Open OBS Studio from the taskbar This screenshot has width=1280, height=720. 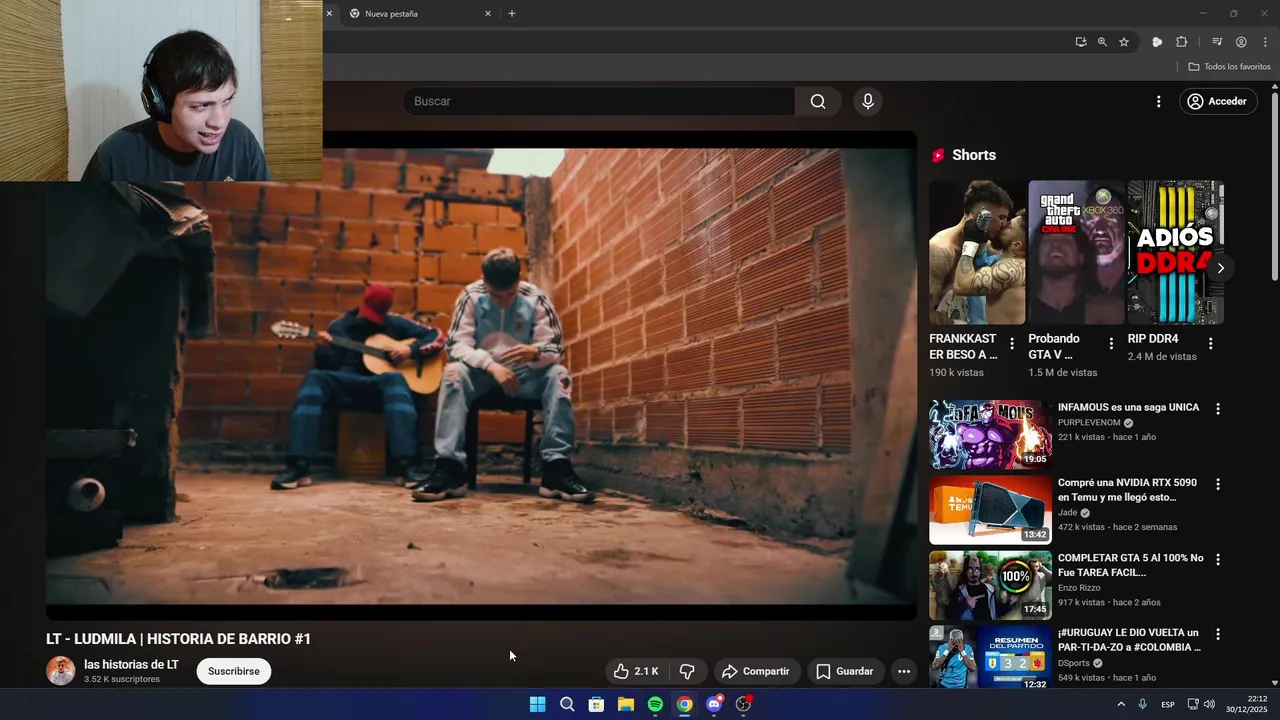pos(743,704)
